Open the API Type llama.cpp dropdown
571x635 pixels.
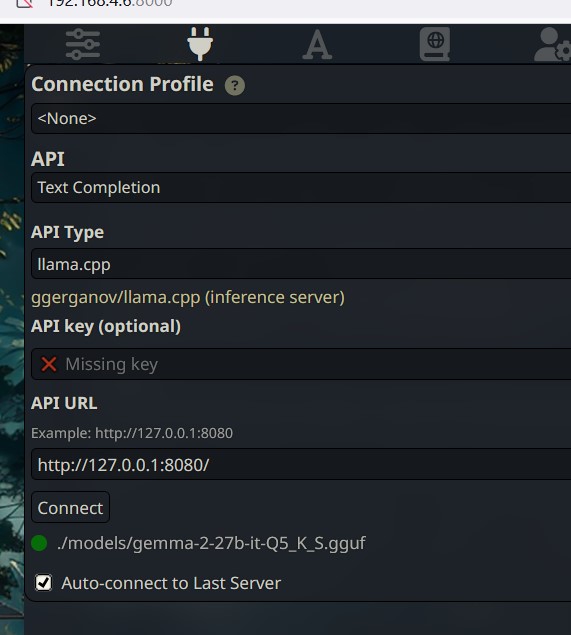[301, 264]
